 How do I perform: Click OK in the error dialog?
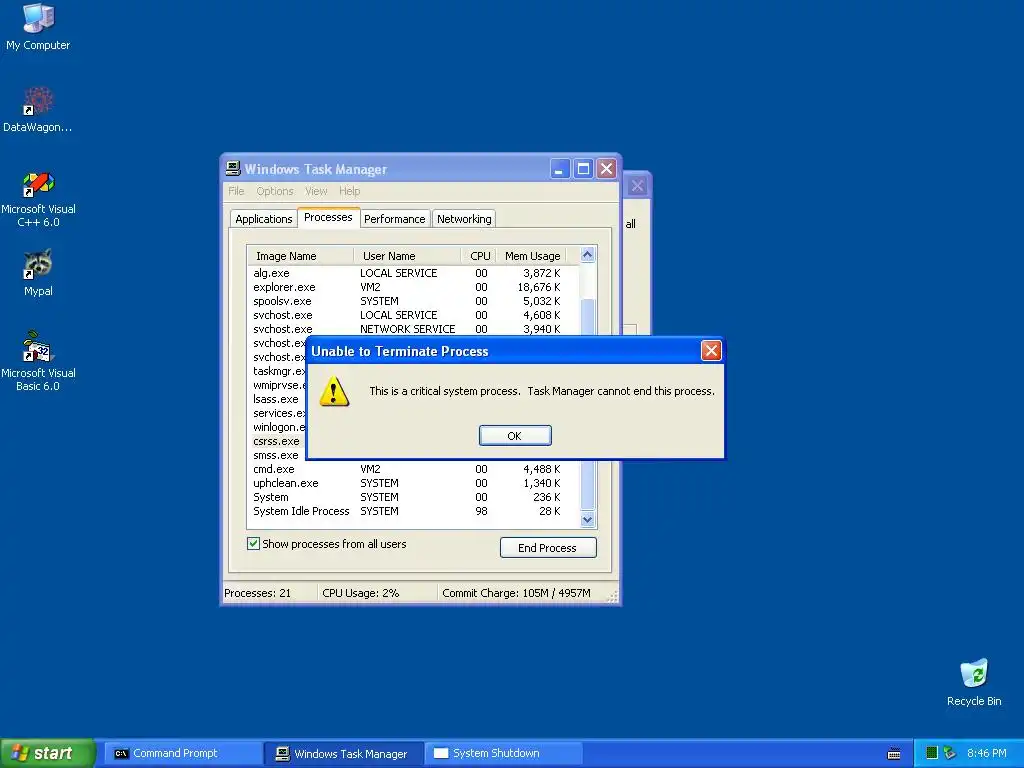coord(515,436)
